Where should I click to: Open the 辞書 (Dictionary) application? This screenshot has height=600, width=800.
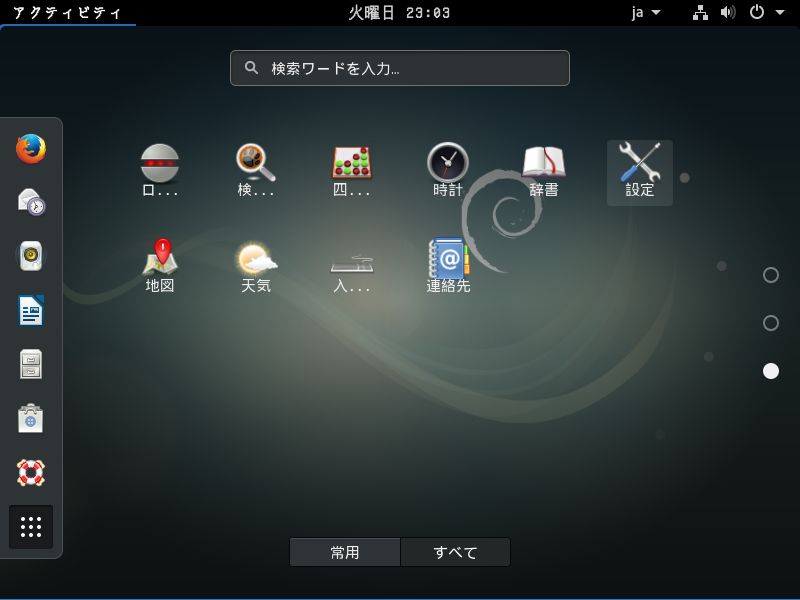tap(543, 160)
